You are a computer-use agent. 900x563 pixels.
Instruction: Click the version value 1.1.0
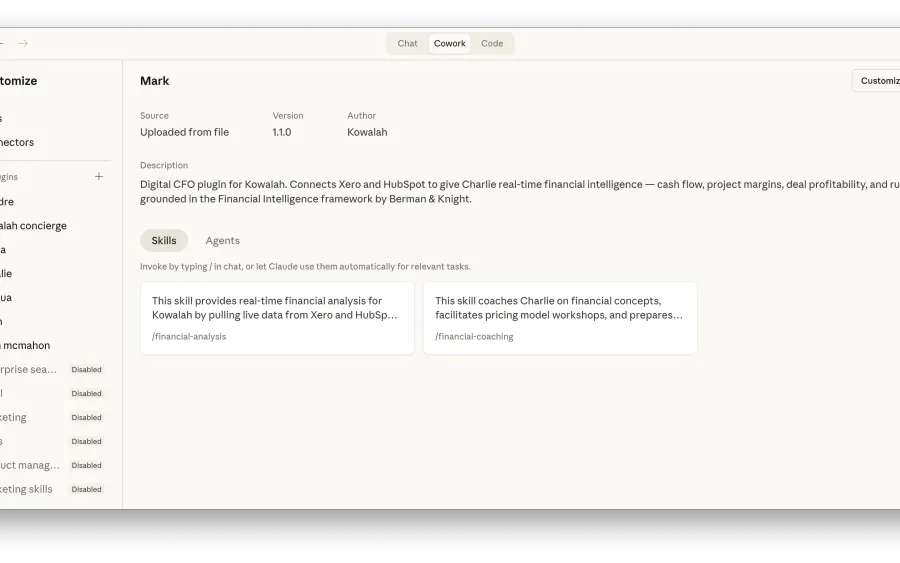[282, 132]
